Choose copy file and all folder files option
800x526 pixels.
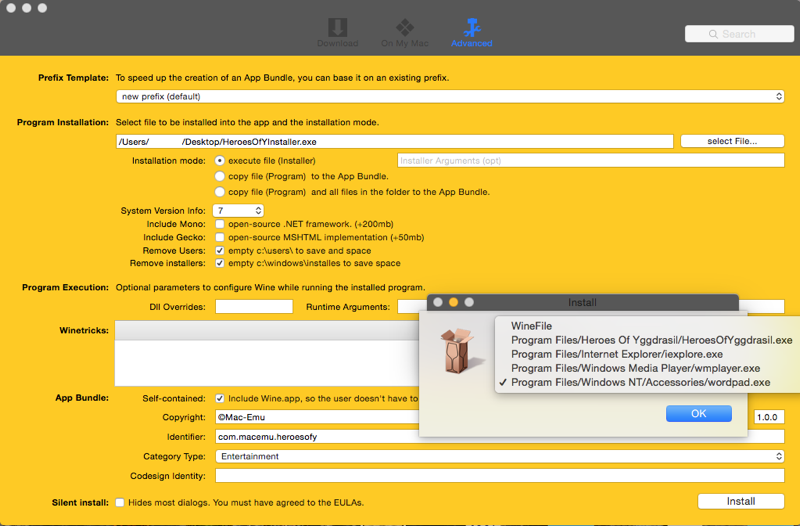(219, 192)
